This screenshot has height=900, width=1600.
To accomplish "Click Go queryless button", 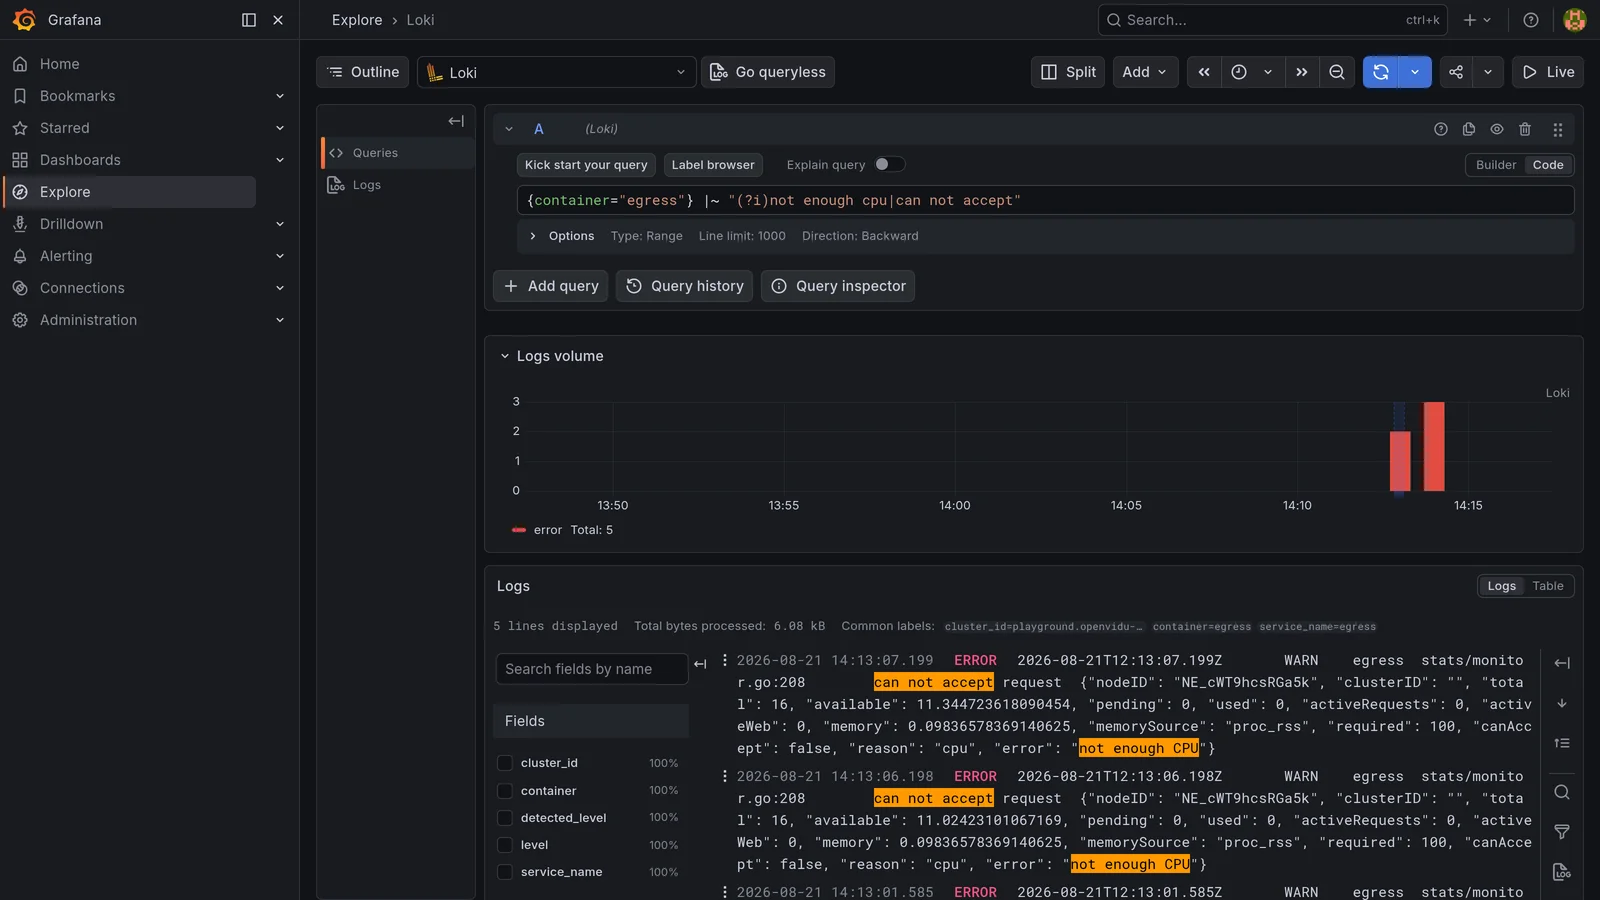I will 768,72.
